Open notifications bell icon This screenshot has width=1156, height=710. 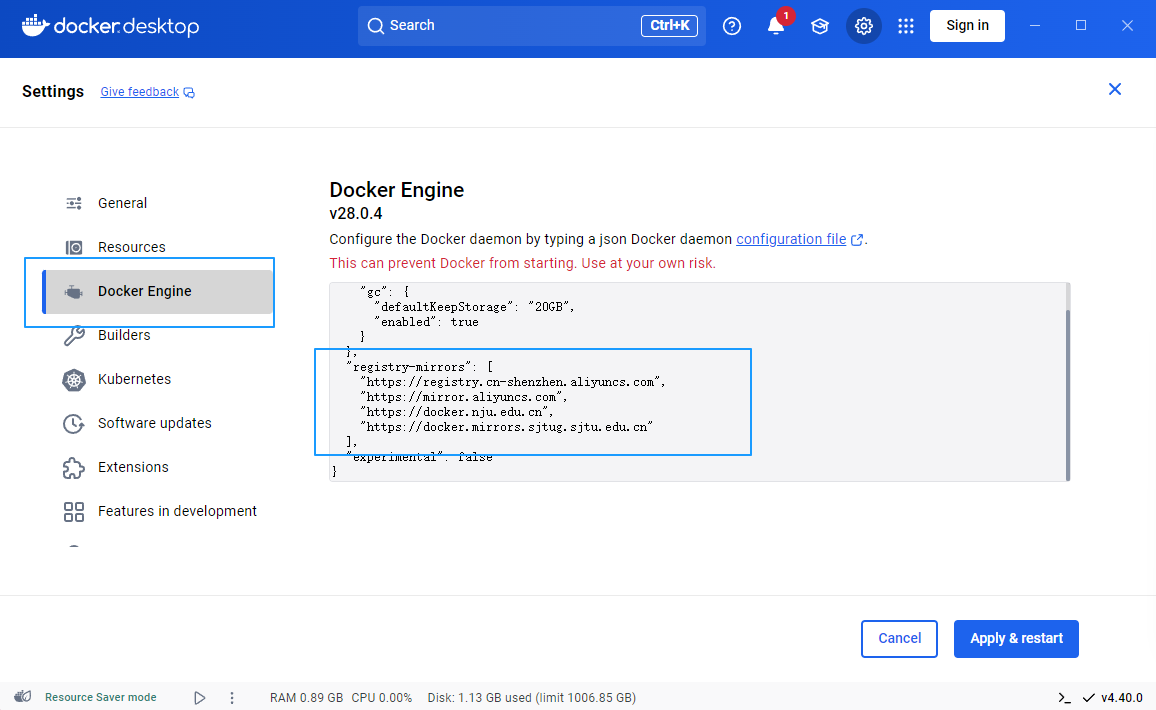pyautogui.click(x=776, y=27)
